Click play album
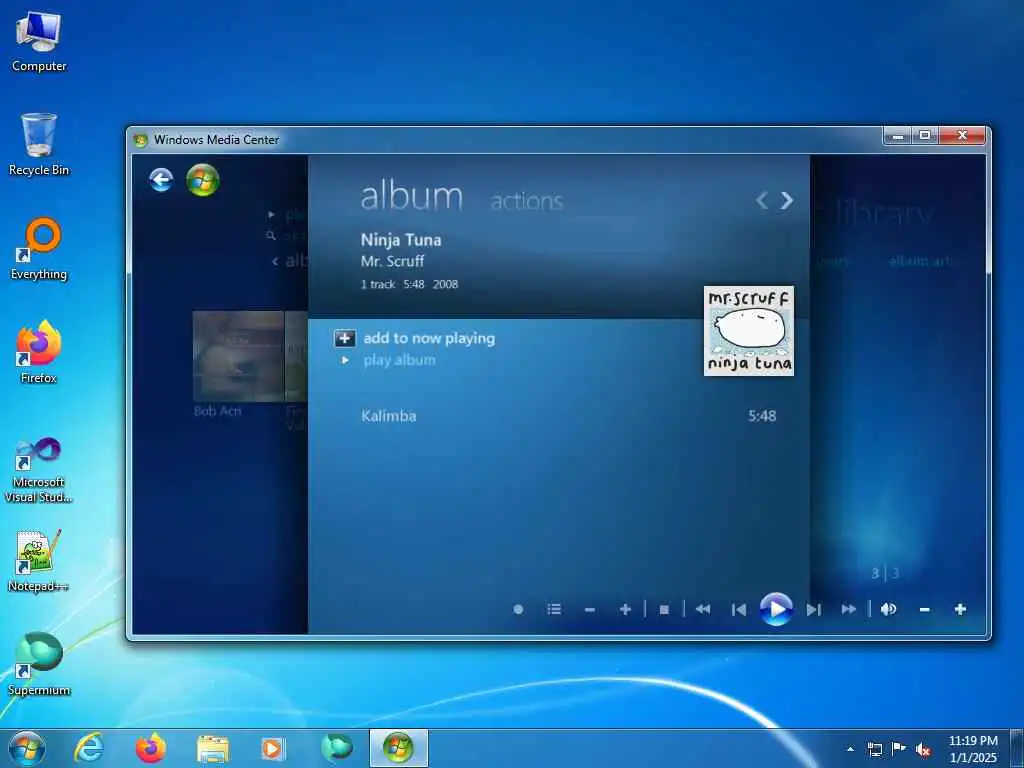Image resolution: width=1024 pixels, height=768 pixels. (399, 360)
